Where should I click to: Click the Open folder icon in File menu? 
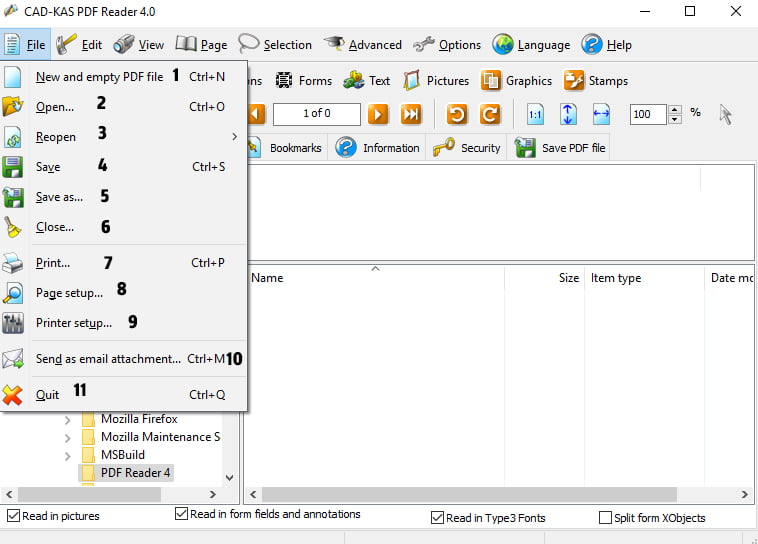[x=13, y=106]
